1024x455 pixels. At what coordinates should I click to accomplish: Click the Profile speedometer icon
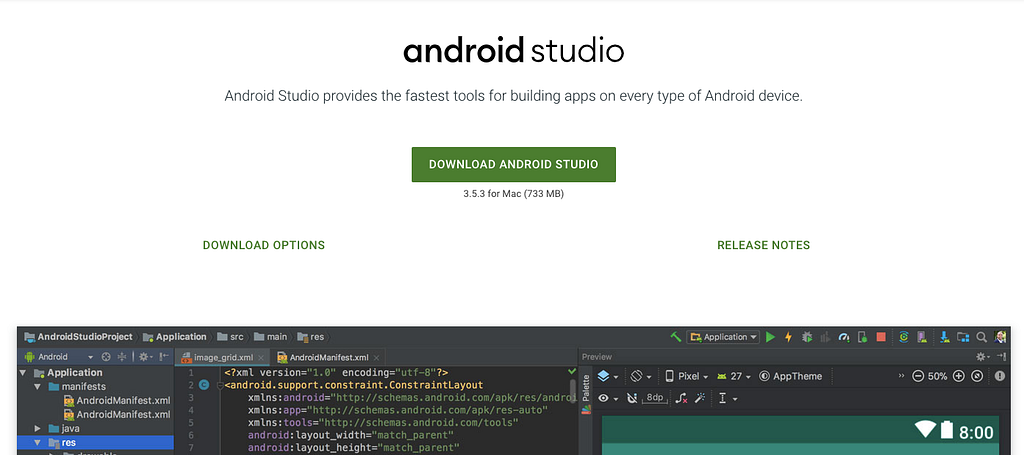844,337
